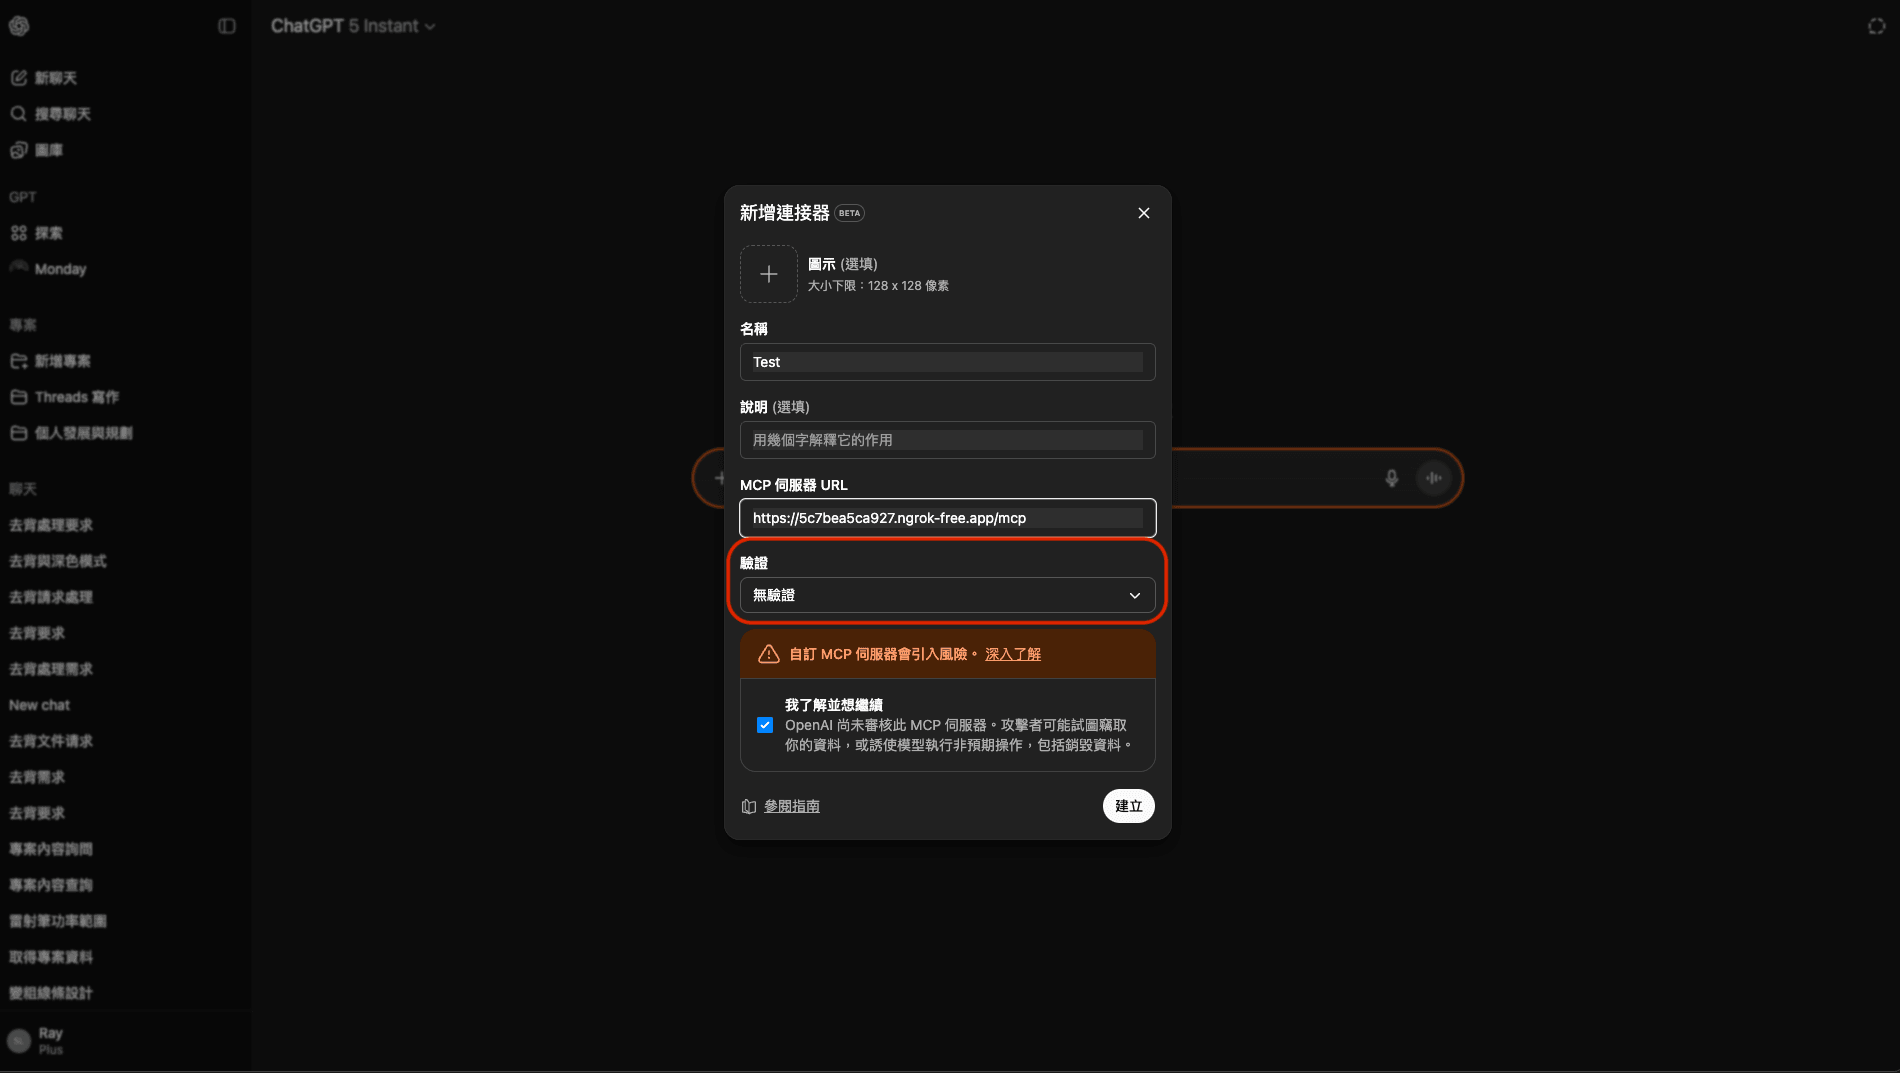This screenshot has height=1073, width=1900.
Task: Expand the ChatGPT 5 Instant model selector
Action: (352, 26)
